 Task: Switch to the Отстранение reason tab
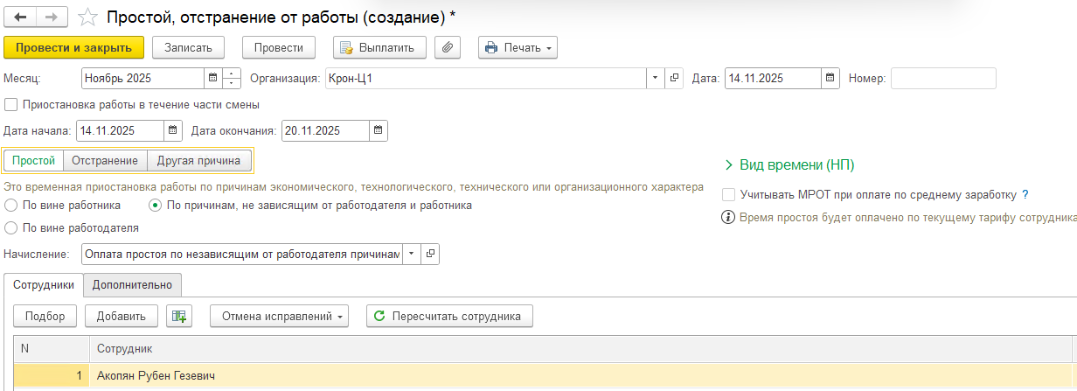pyautogui.click(x=105, y=161)
